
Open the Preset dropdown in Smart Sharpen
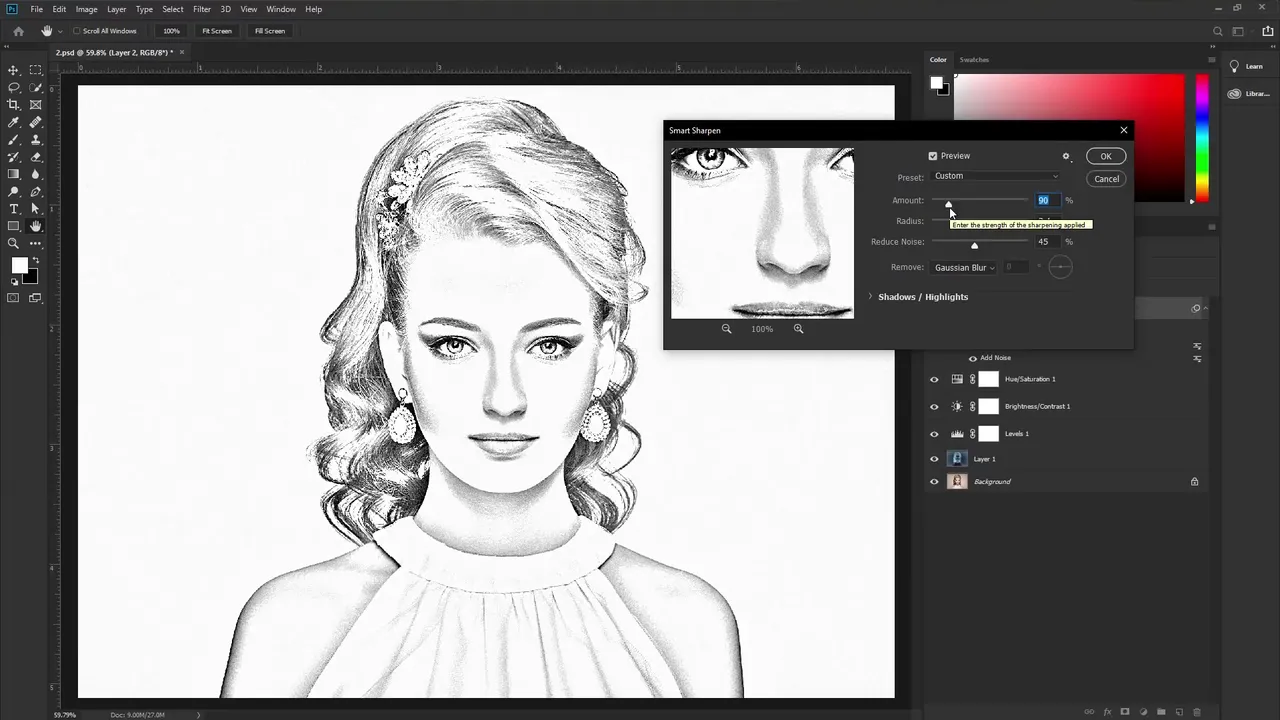pyautogui.click(x=996, y=176)
